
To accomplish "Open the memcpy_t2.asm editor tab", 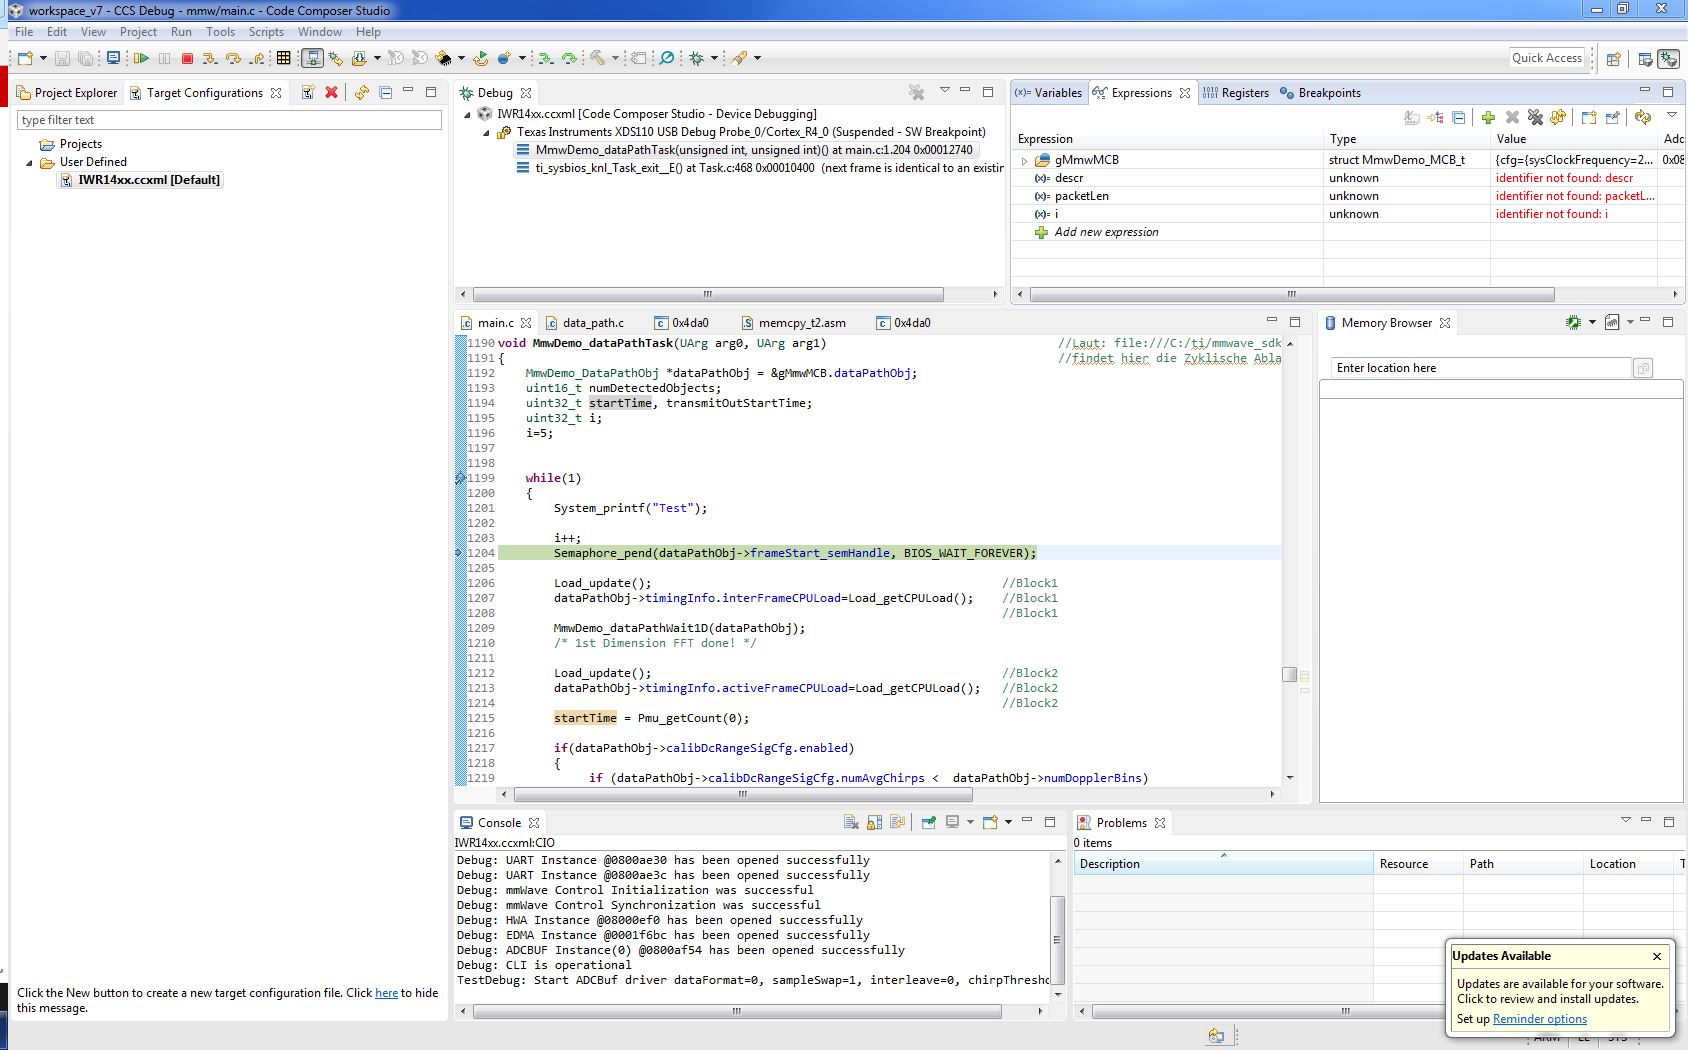I will pyautogui.click(x=794, y=323).
